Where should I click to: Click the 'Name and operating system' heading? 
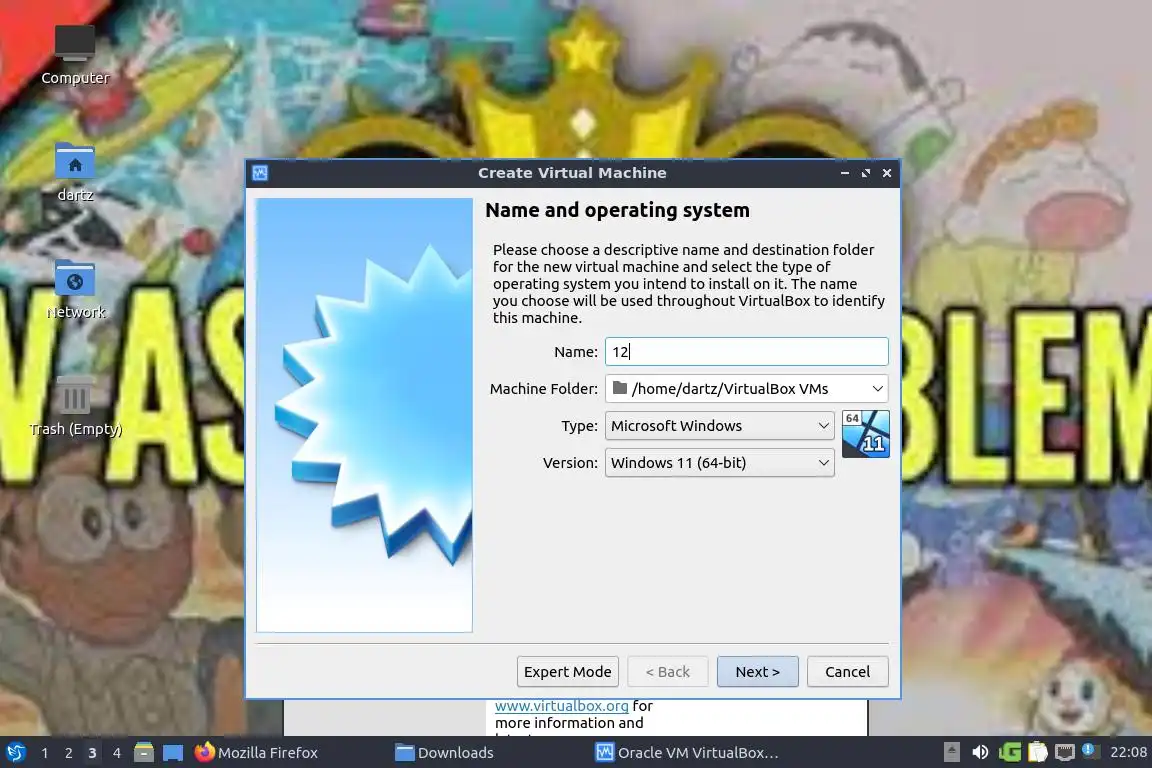tap(617, 210)
